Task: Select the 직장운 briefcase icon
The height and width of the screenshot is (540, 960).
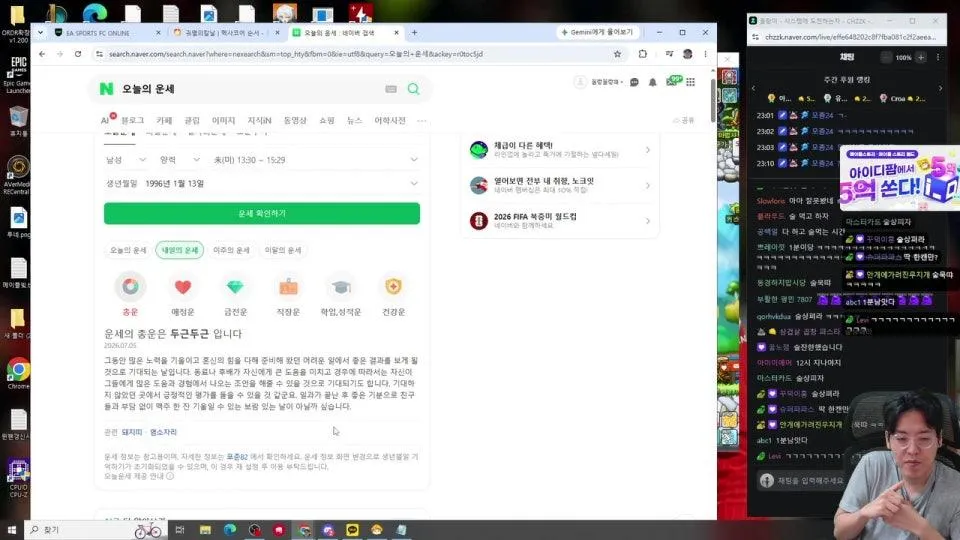Action: coord(288,287)
